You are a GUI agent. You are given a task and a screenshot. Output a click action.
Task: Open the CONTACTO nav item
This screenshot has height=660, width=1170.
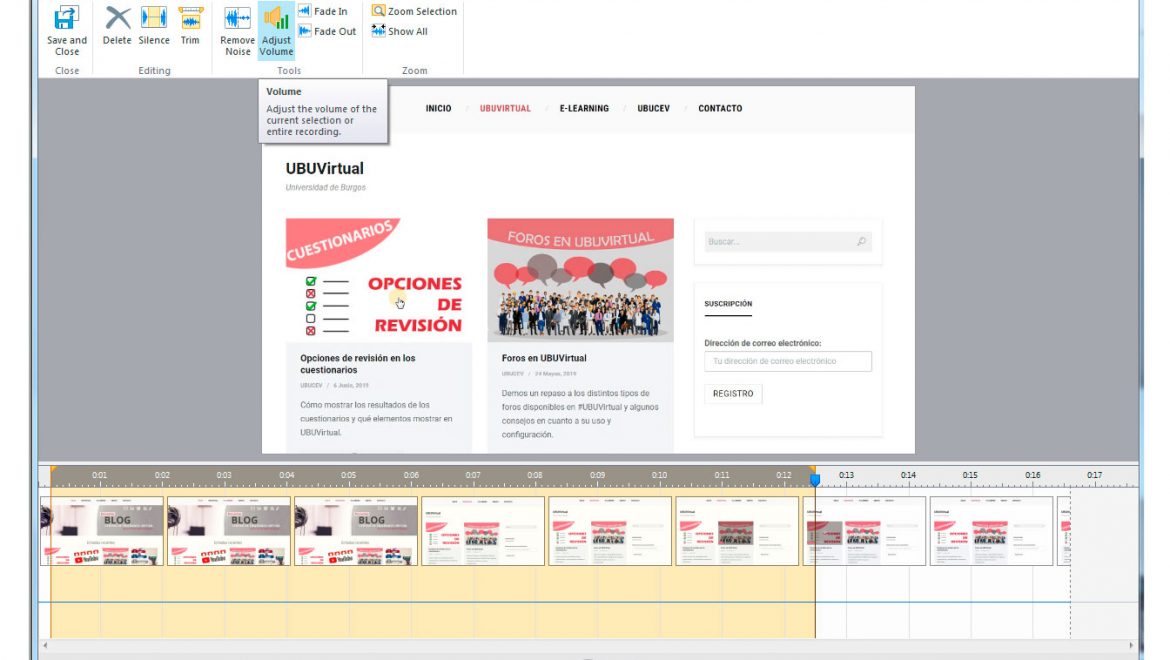[x=720, y=108]
